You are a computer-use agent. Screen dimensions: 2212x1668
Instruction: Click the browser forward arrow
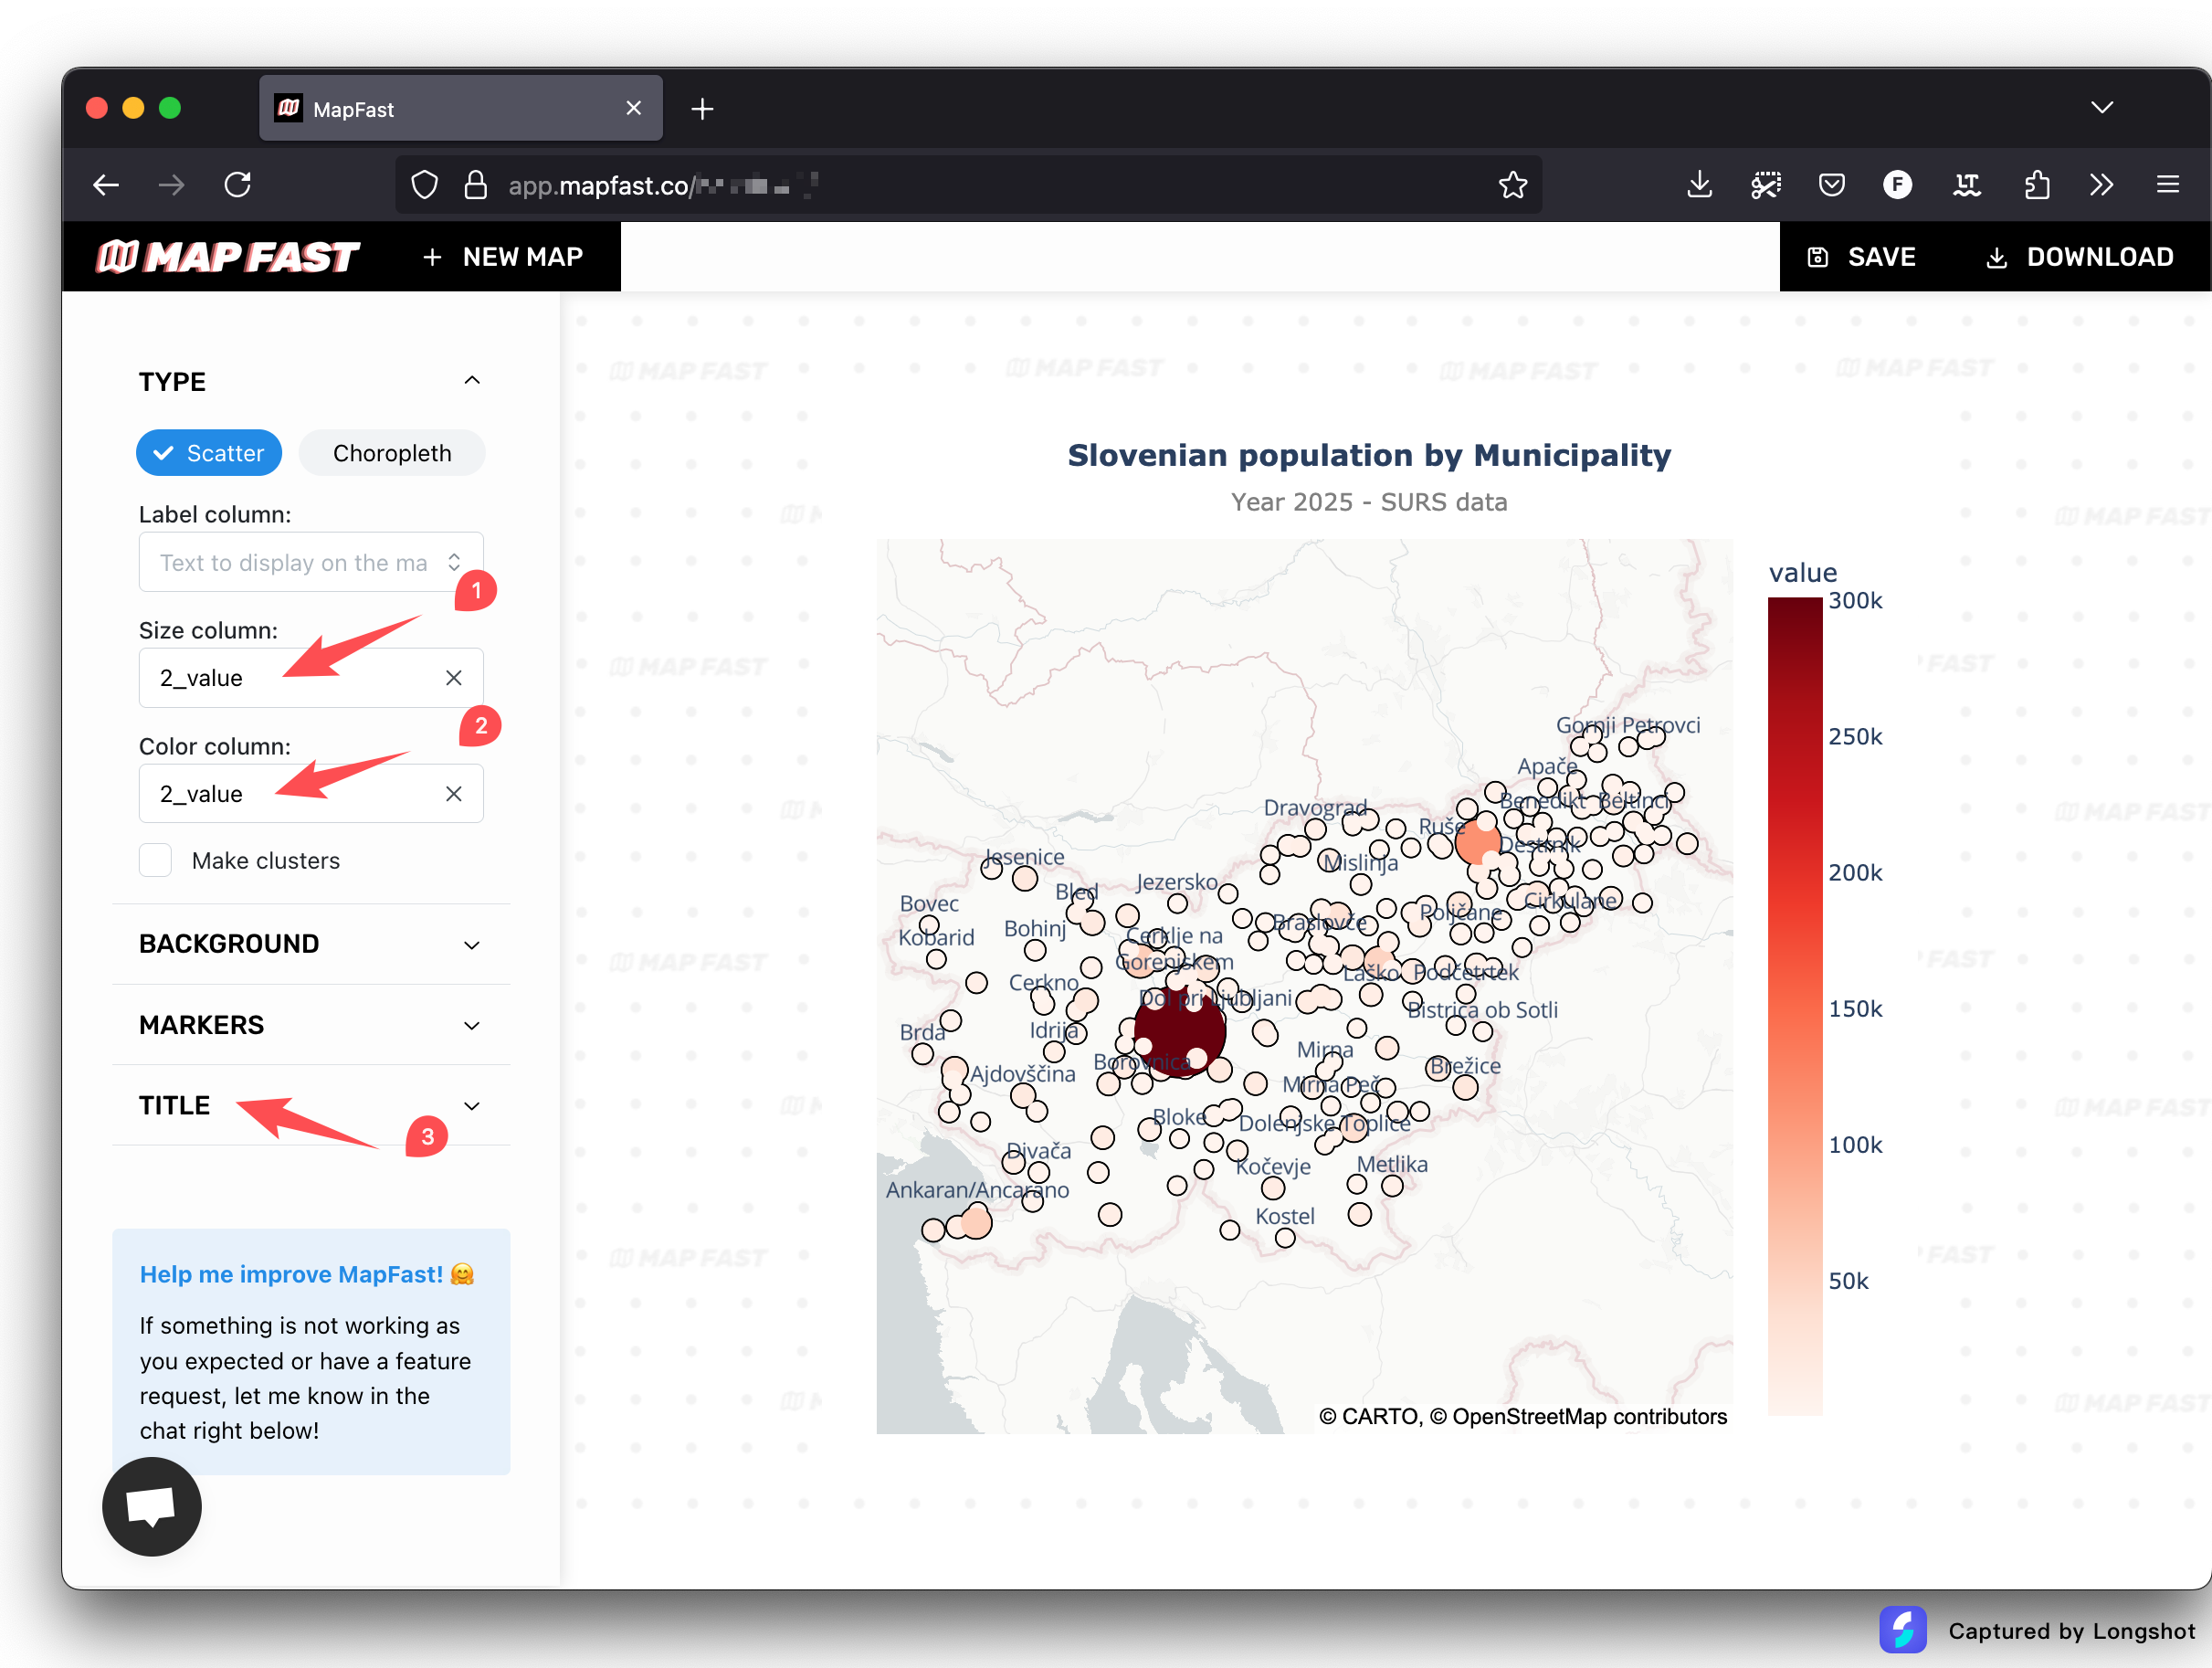(172, 185)
